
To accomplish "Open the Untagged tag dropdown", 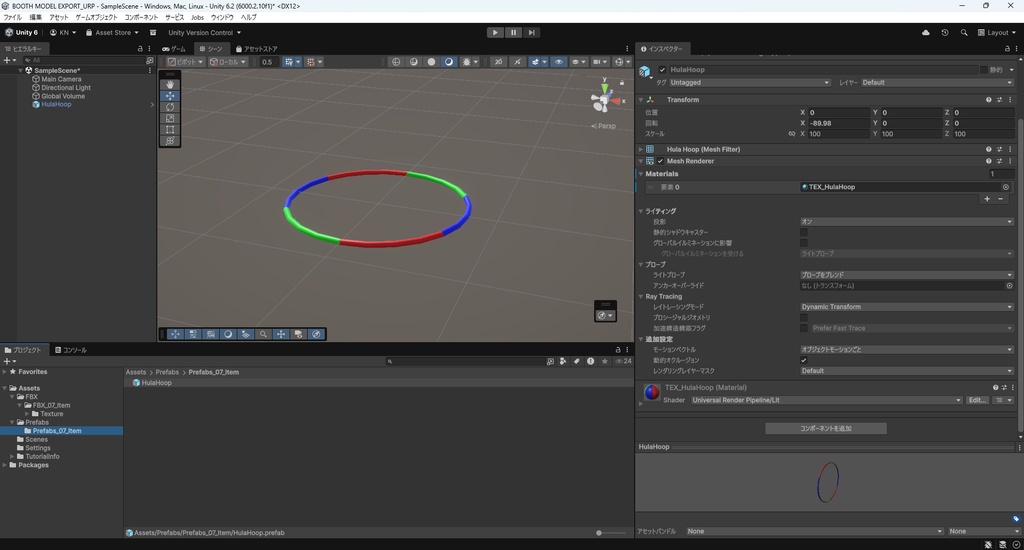I will [750, 82].
